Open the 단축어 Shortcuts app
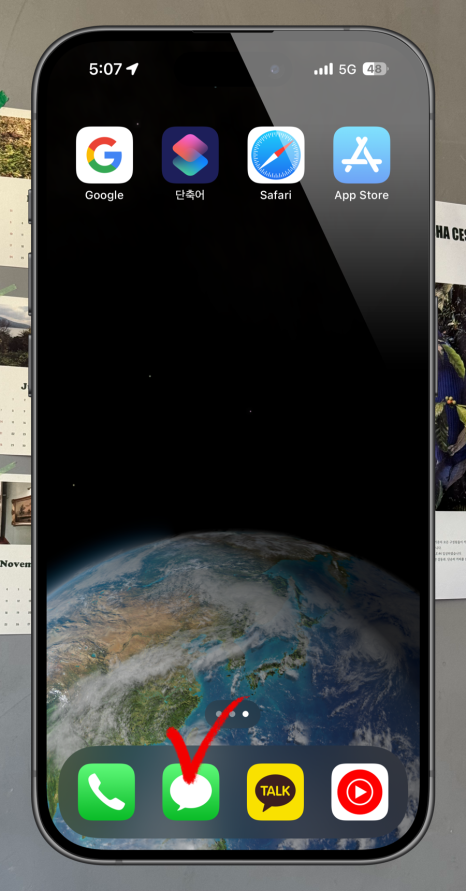 [190, 155]
